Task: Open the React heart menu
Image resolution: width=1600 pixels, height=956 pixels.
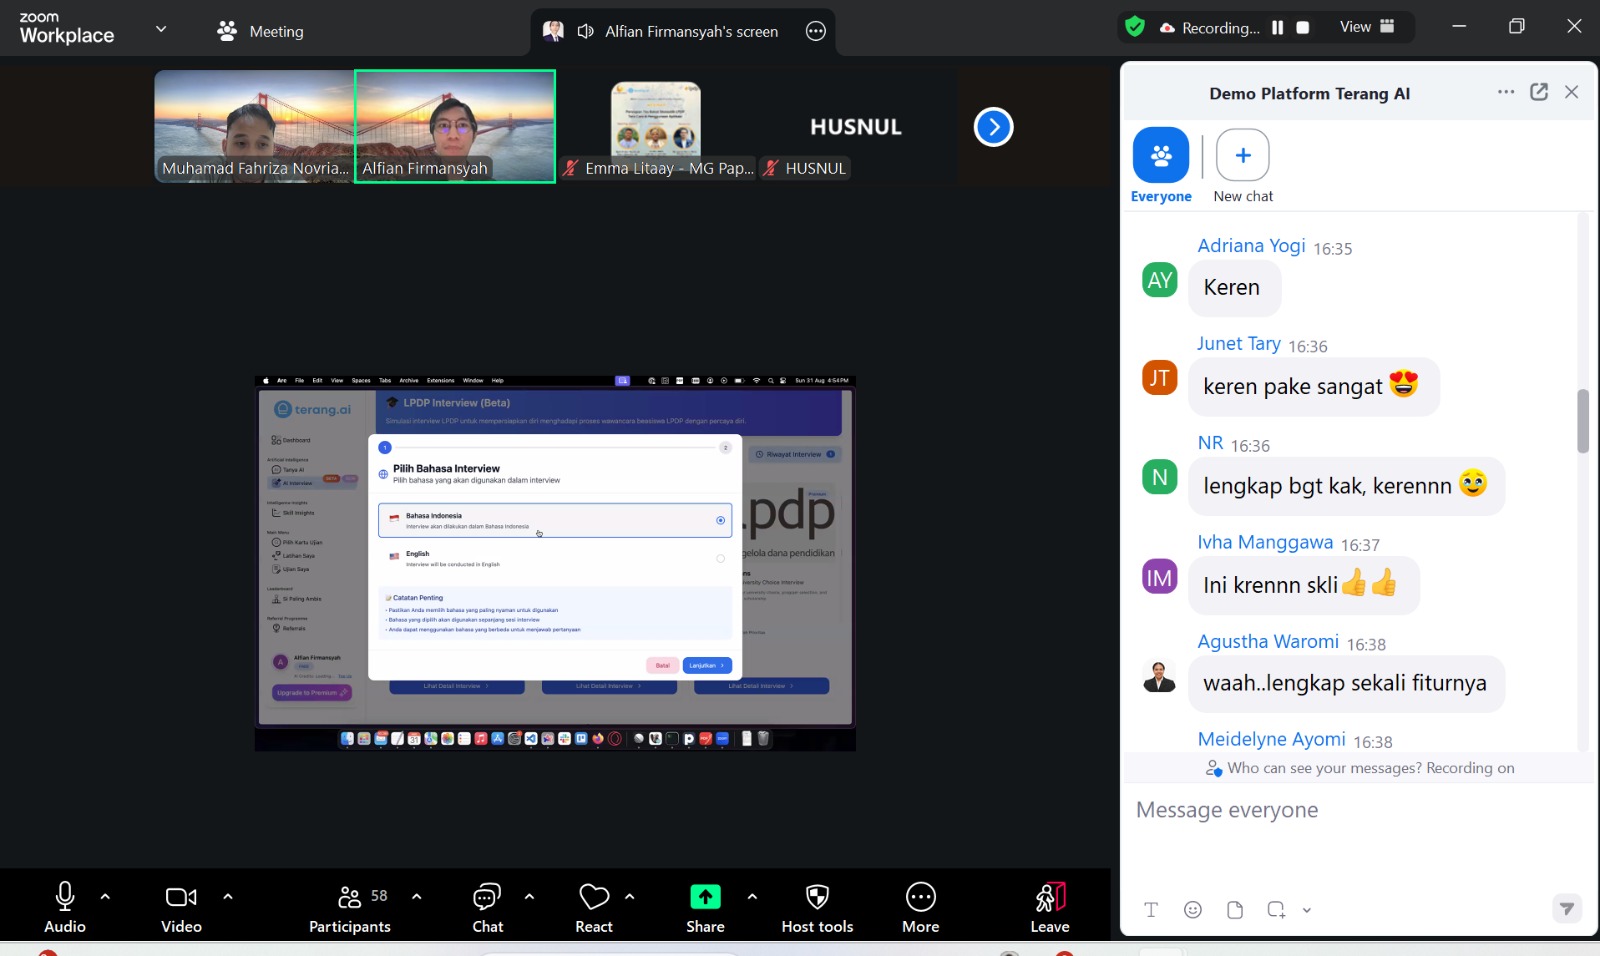Action: pos(594,907)
